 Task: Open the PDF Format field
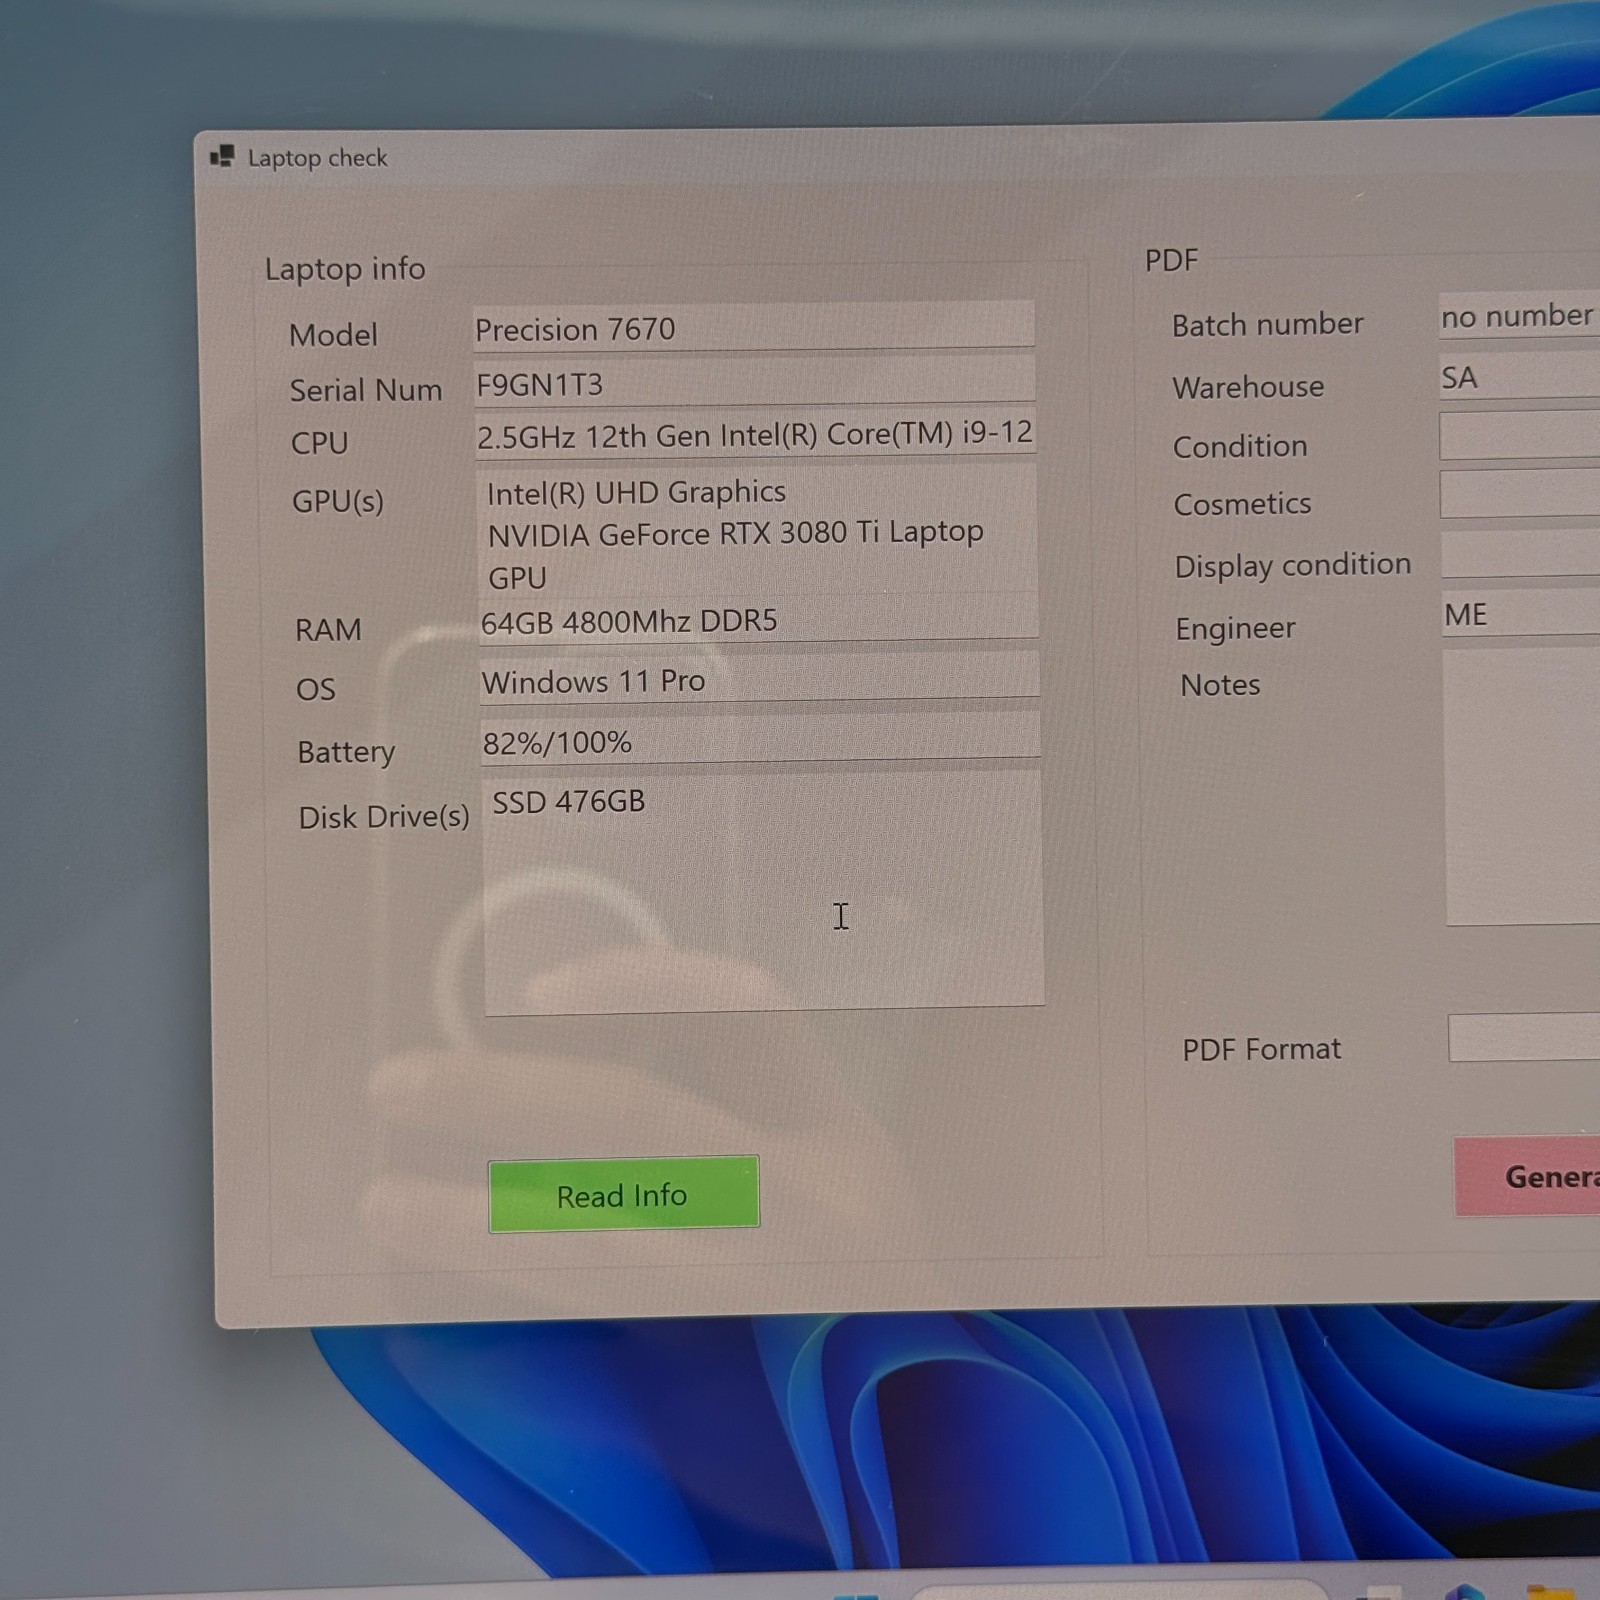1524,1037
